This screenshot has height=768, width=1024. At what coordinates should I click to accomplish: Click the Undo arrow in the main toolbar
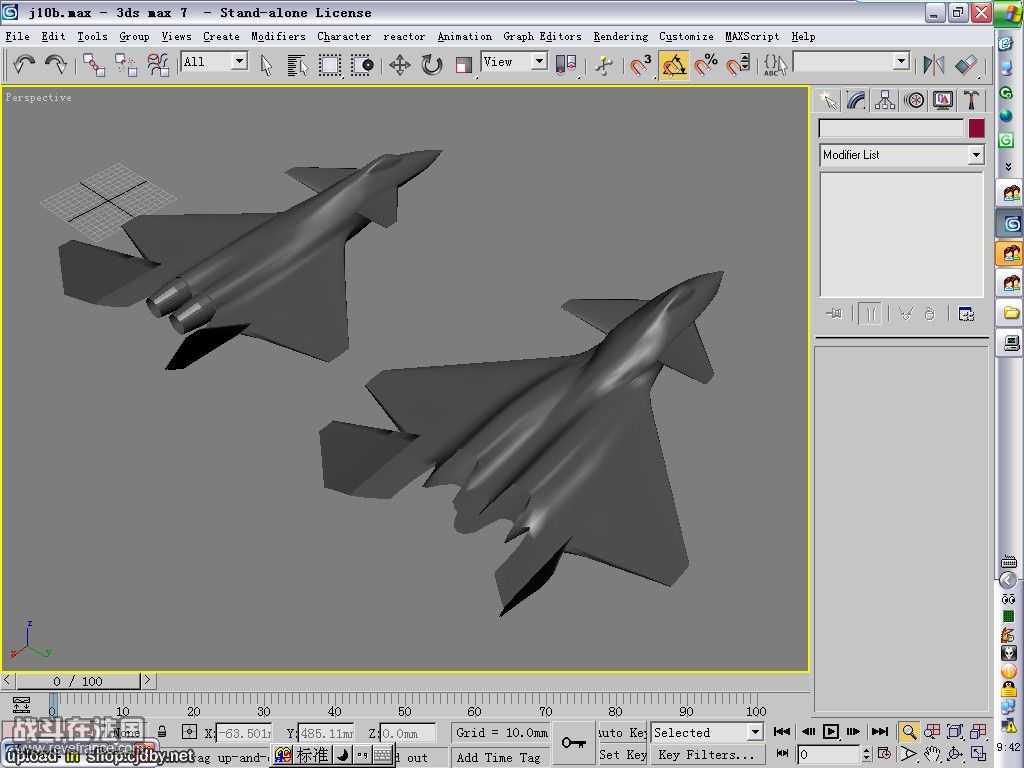click(x=24, y=65)
